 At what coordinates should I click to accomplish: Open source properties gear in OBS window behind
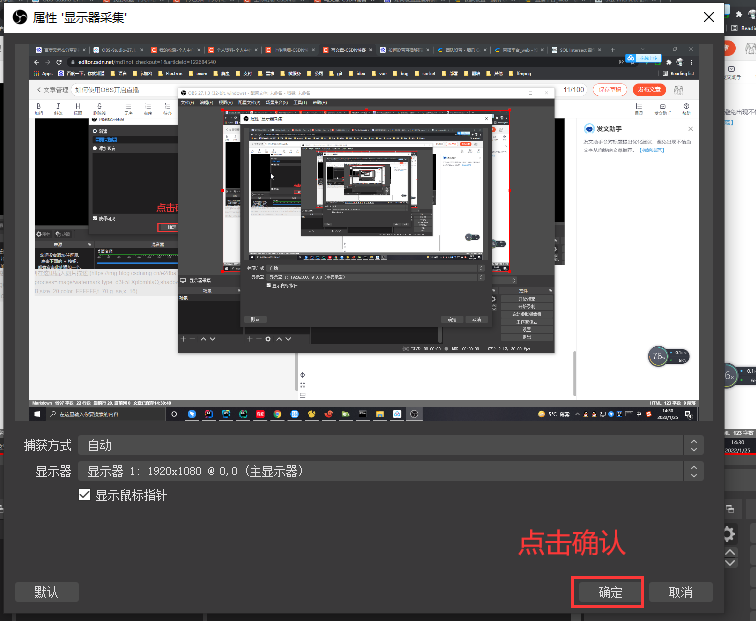[x=729, y=534]
